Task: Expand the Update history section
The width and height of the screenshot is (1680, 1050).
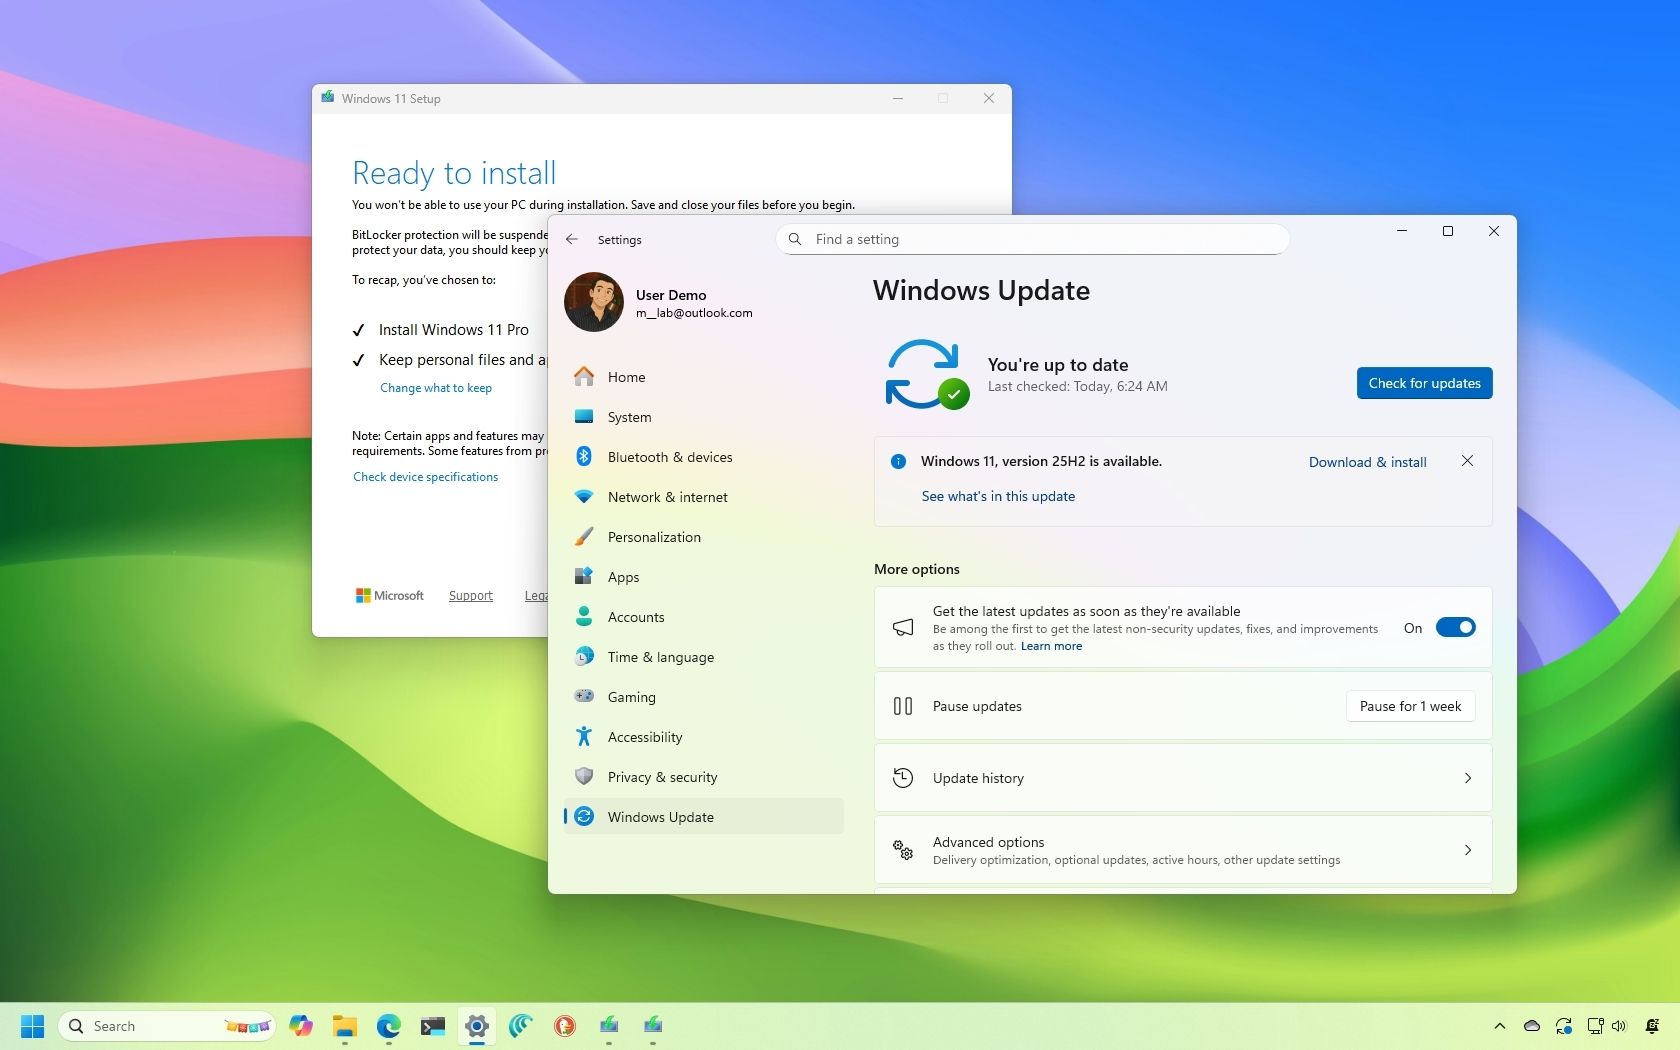Action: point(1181,778)
